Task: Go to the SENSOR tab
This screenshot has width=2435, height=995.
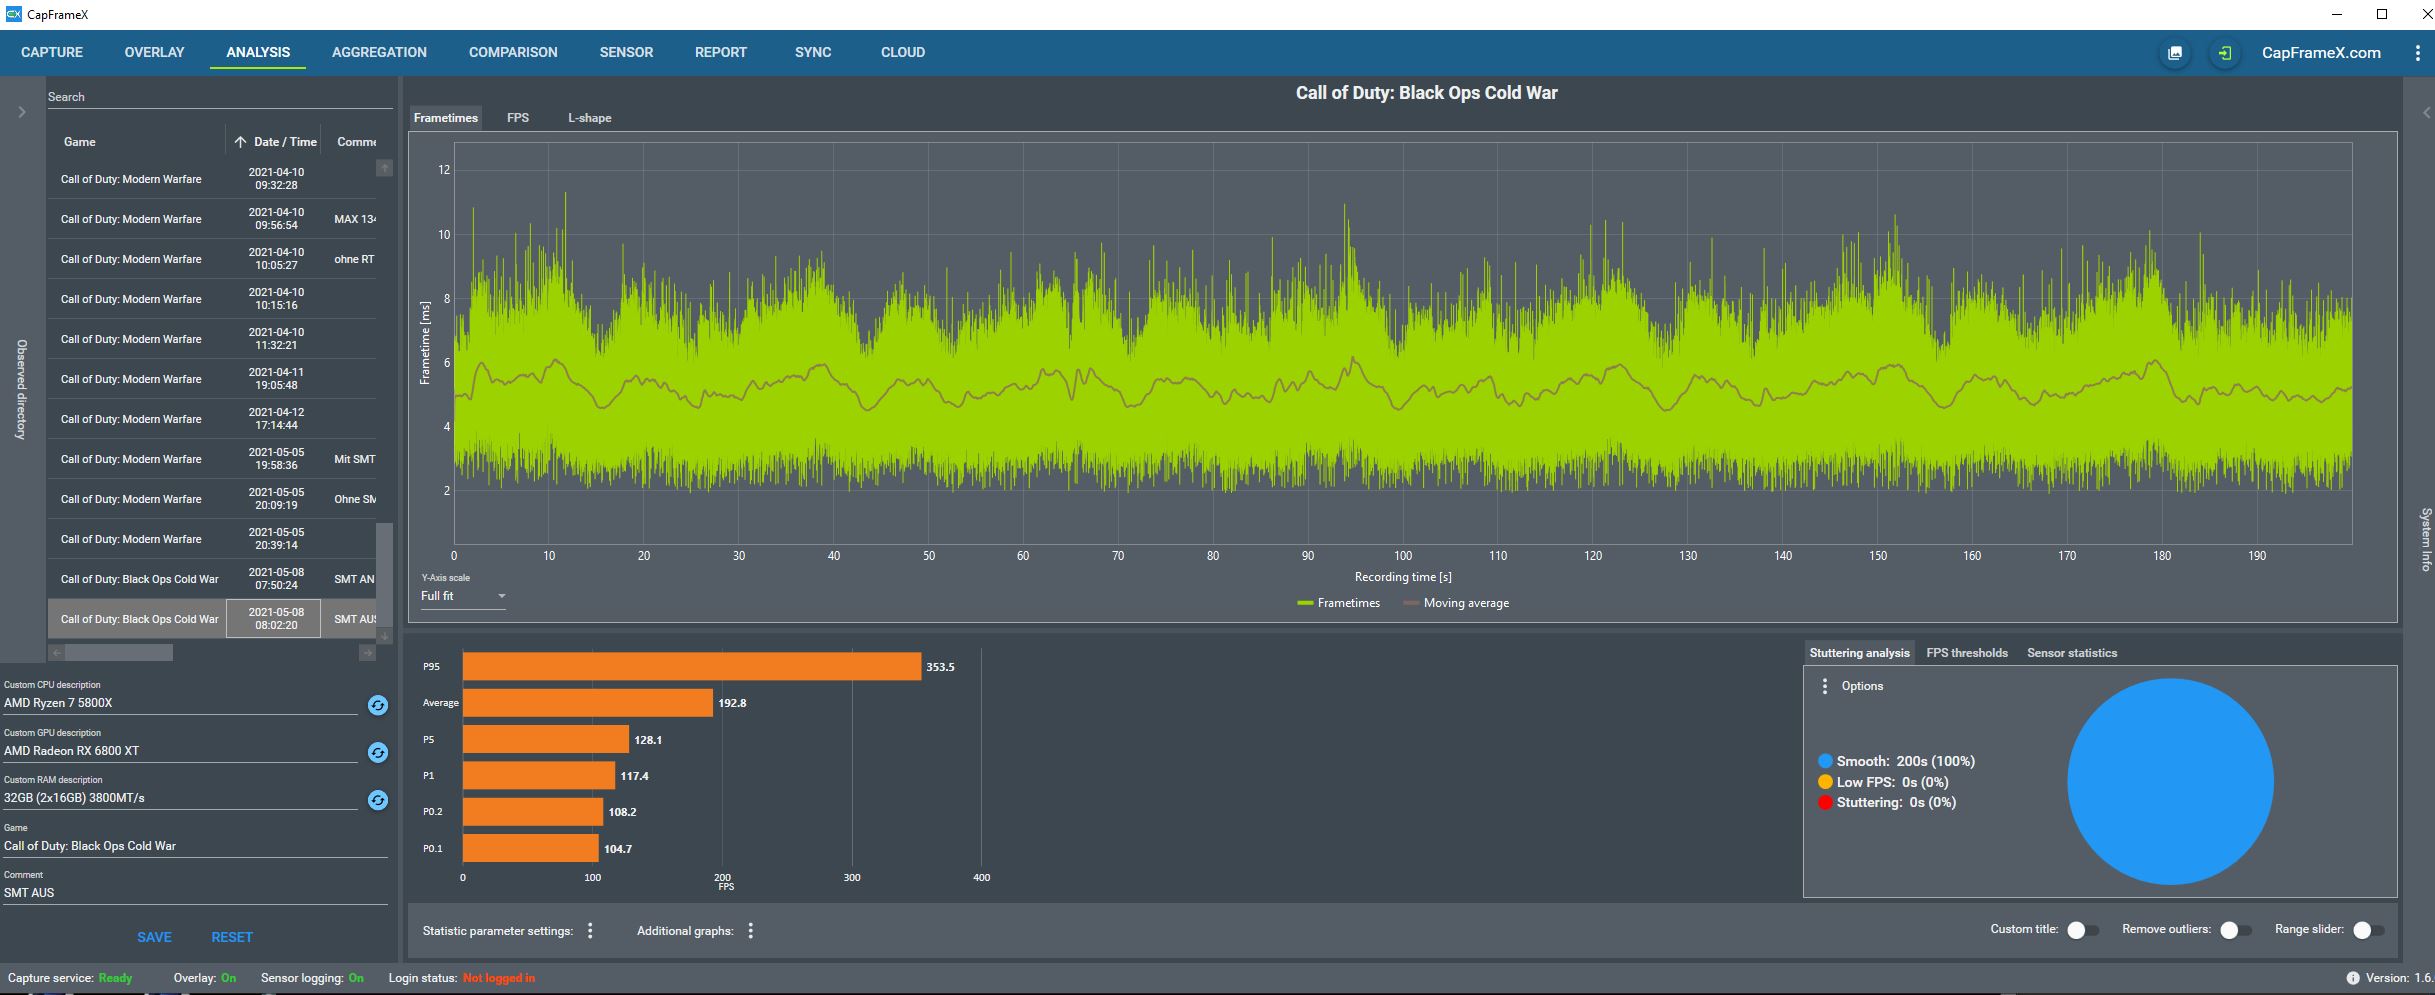Action: [x=626, y=52]
